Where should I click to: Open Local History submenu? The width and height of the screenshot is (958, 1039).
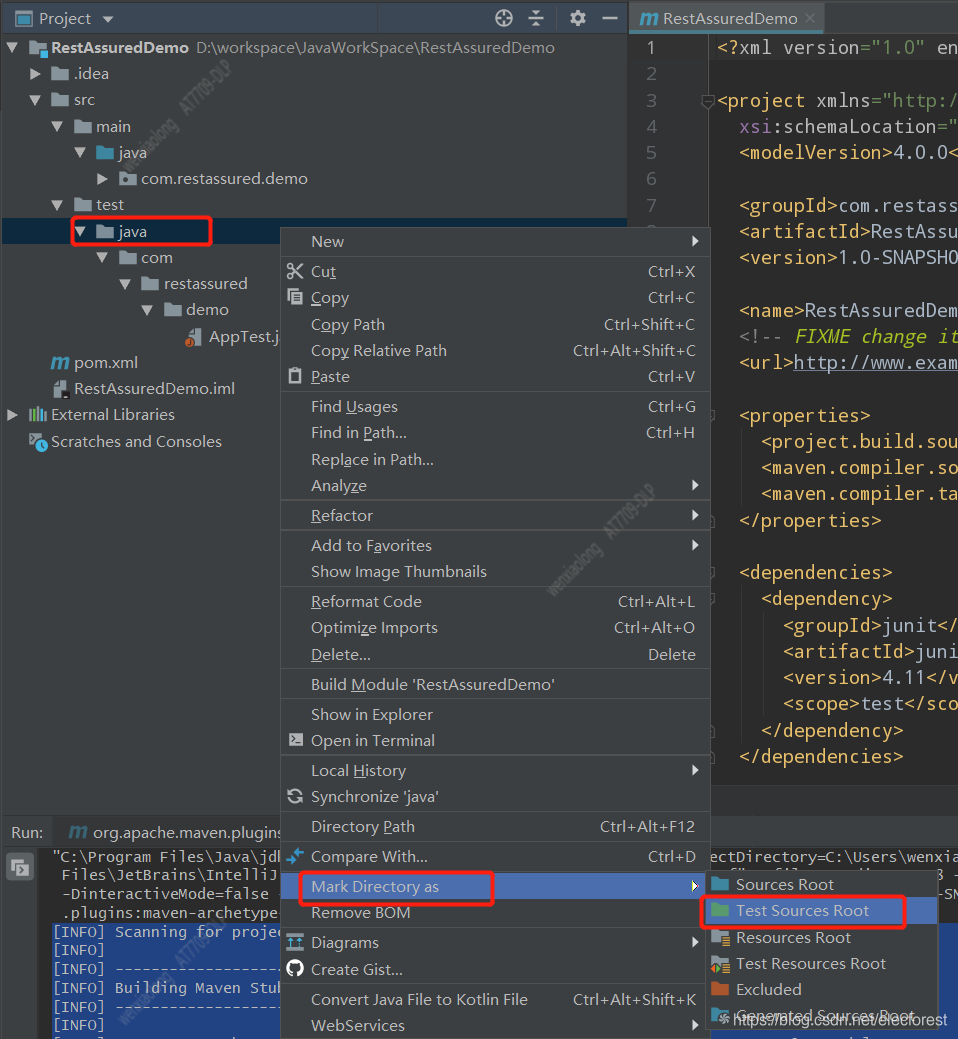(496, 771)
